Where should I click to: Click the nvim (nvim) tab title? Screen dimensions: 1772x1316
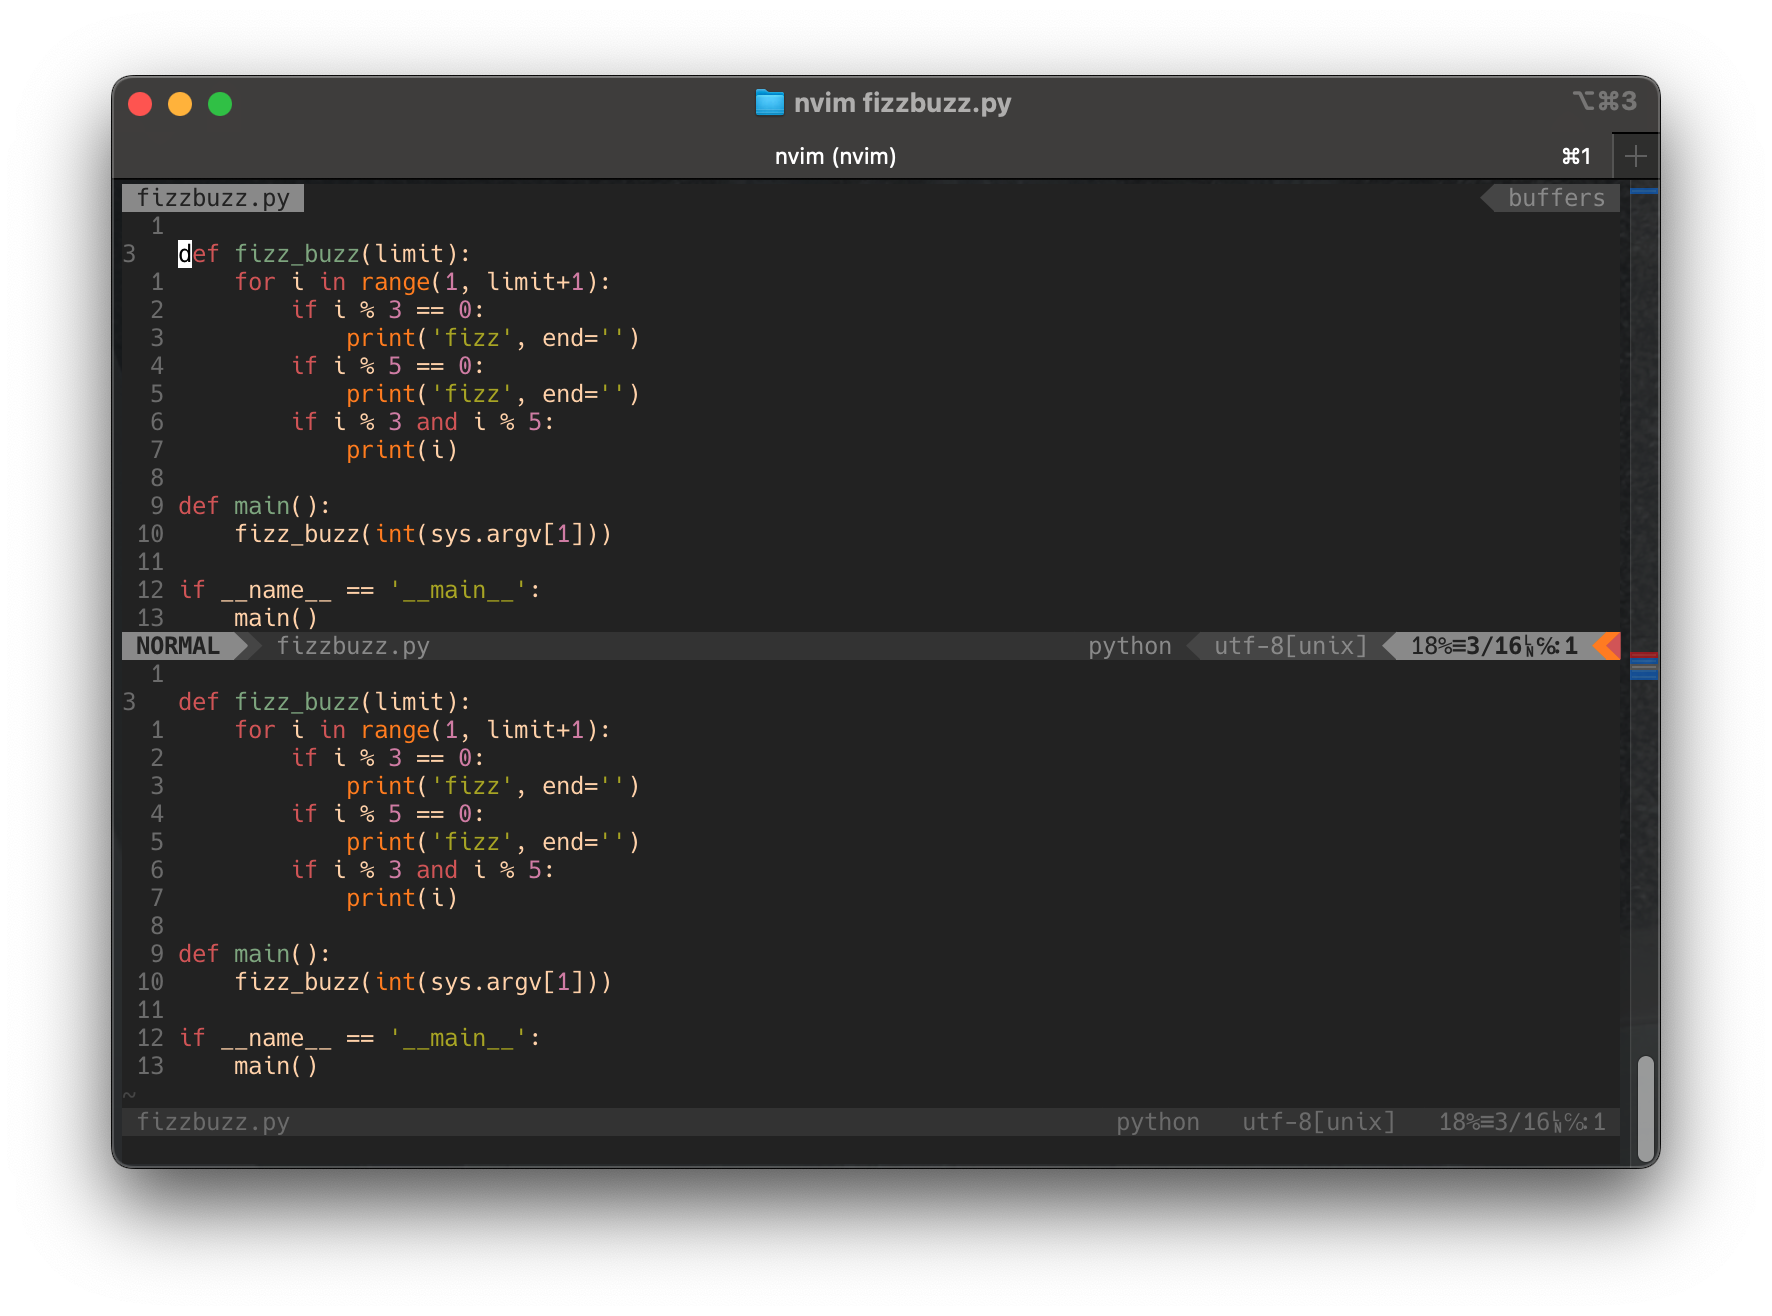836,156
